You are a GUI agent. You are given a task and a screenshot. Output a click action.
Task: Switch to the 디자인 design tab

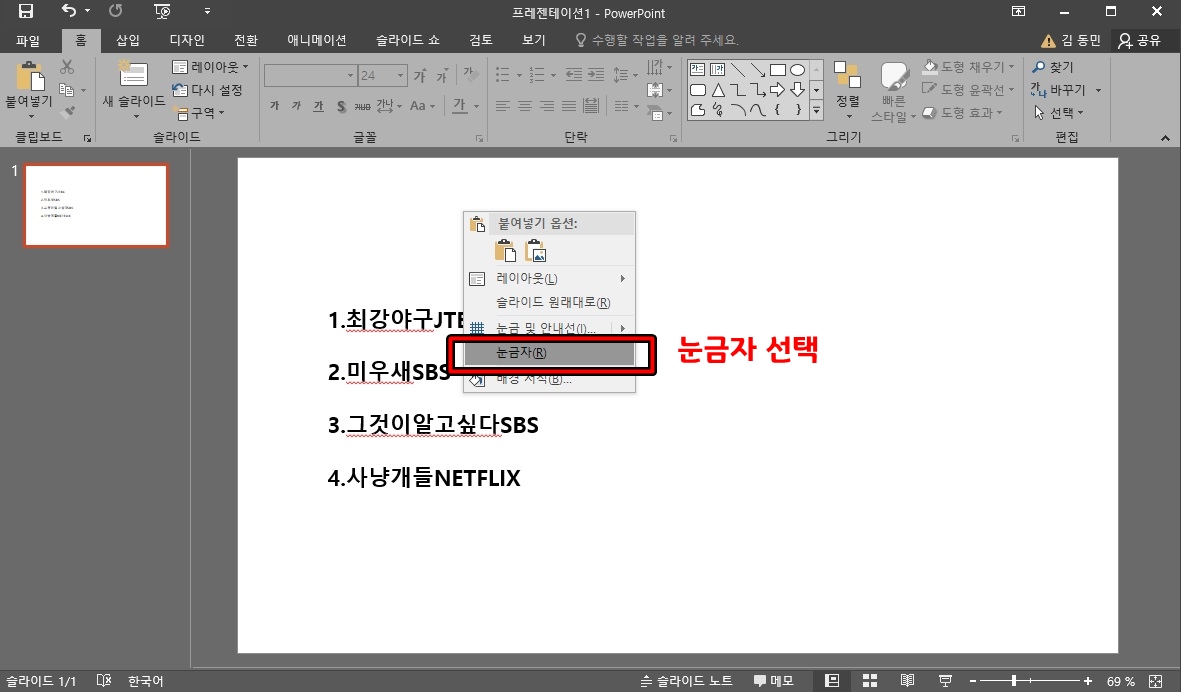coord(187,41)
